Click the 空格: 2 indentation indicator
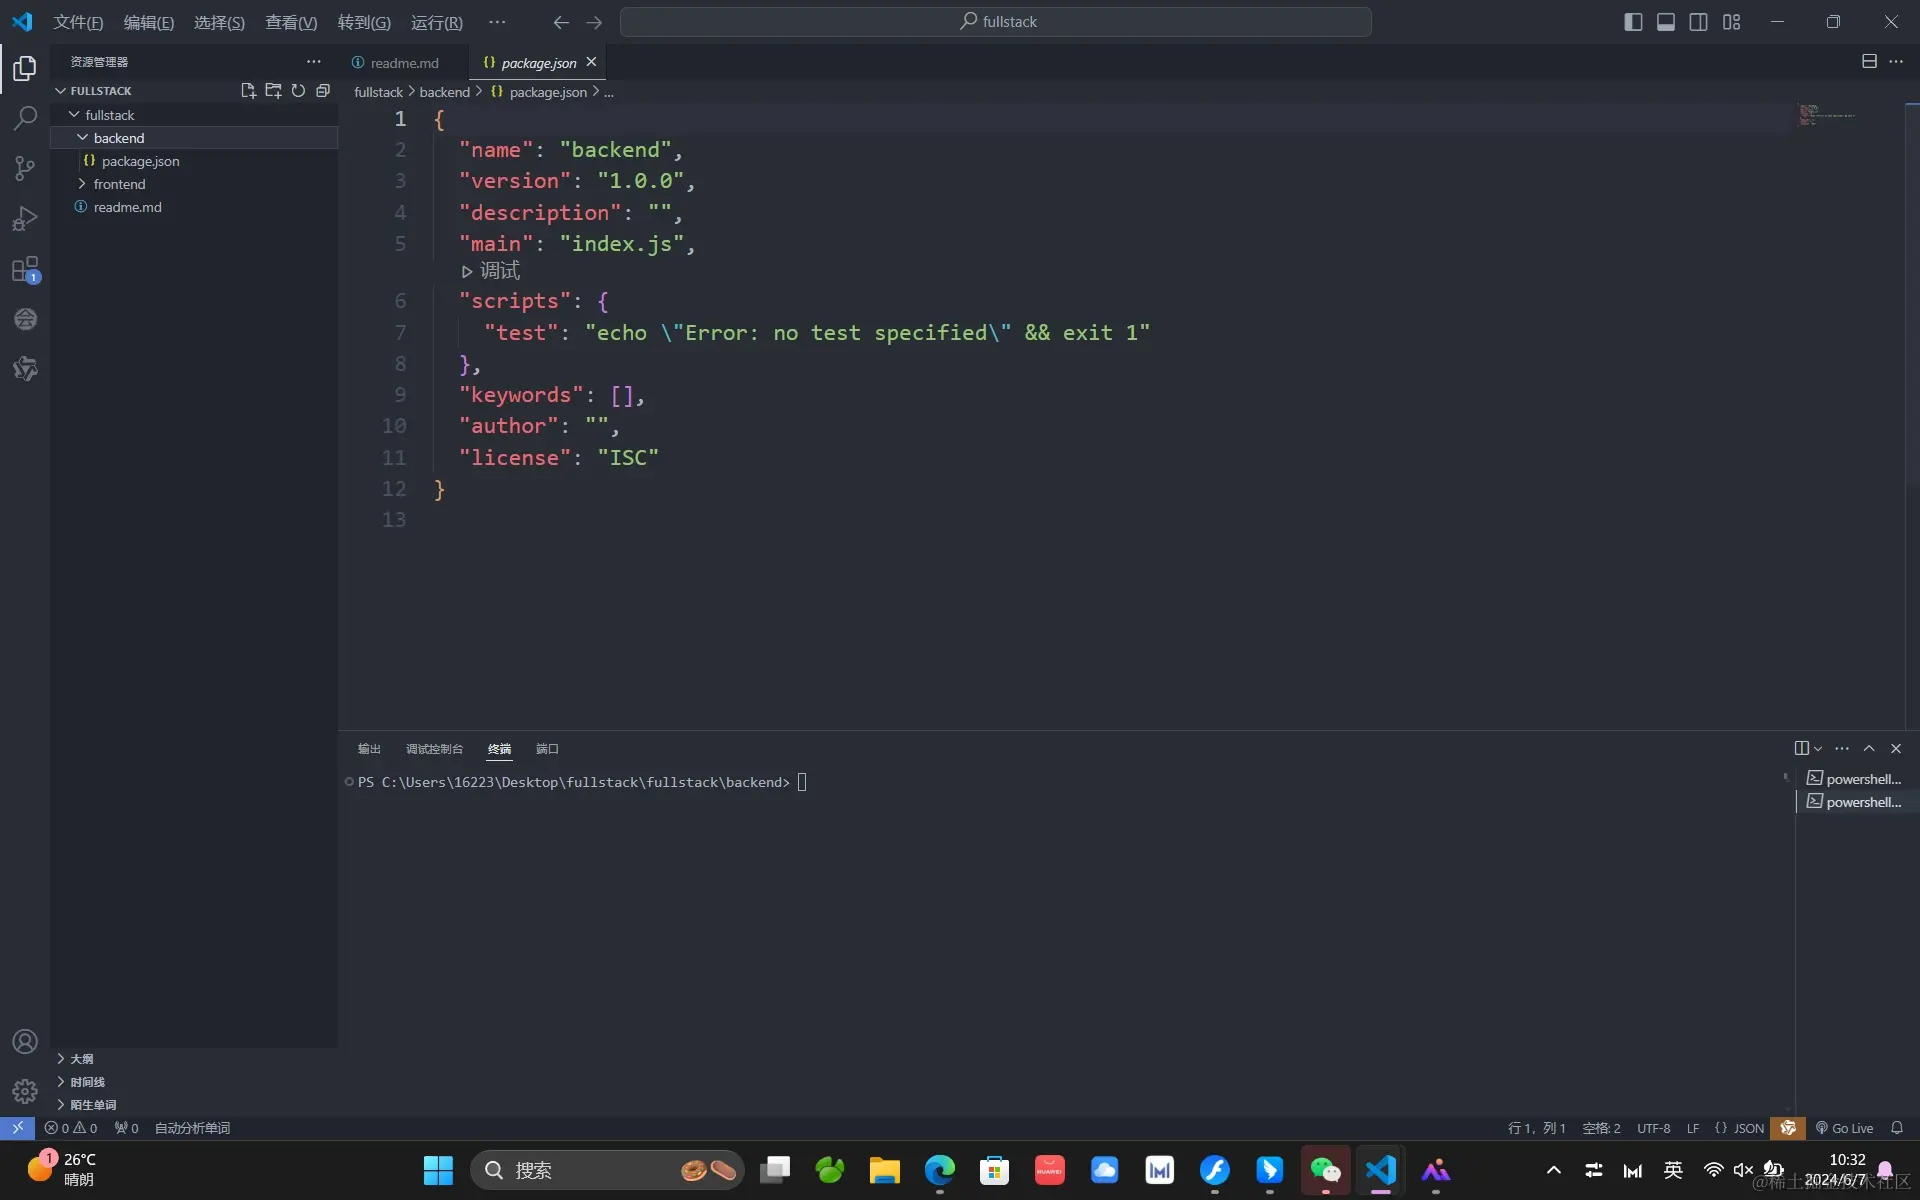This screenshot has width=1920, height=1200. click(x=1601, y=1128)
